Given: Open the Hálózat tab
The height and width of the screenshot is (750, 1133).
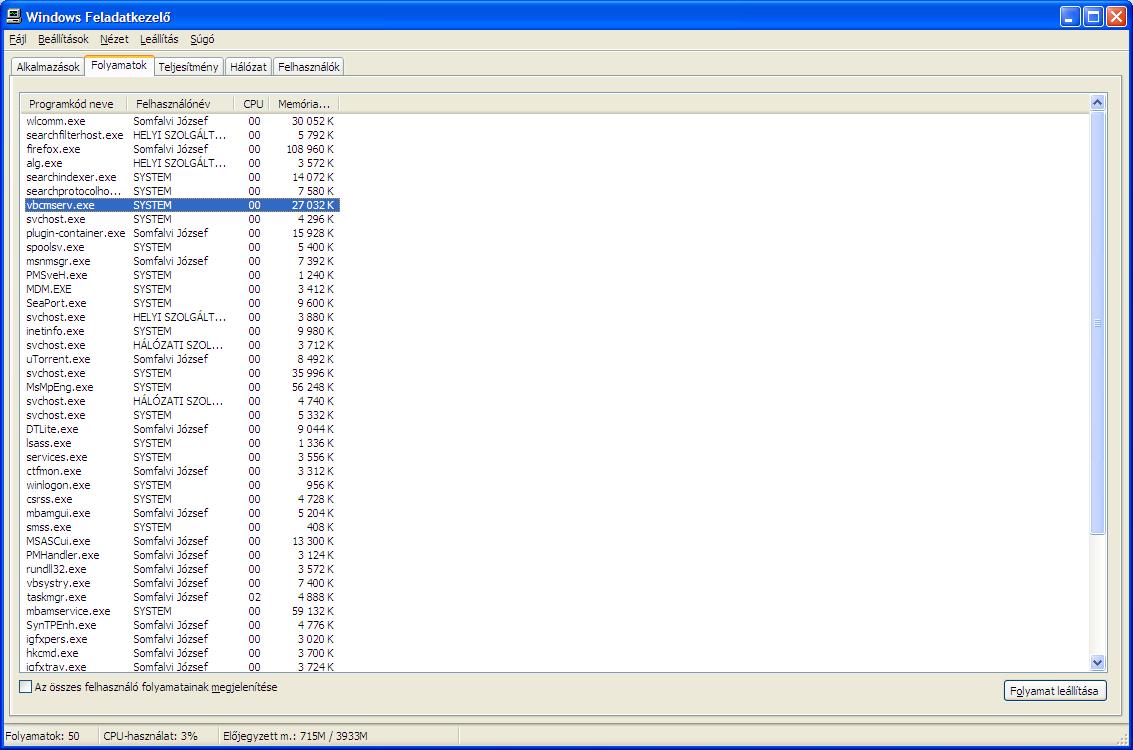Looking at the screenshot, I should [x=248, y=66].
